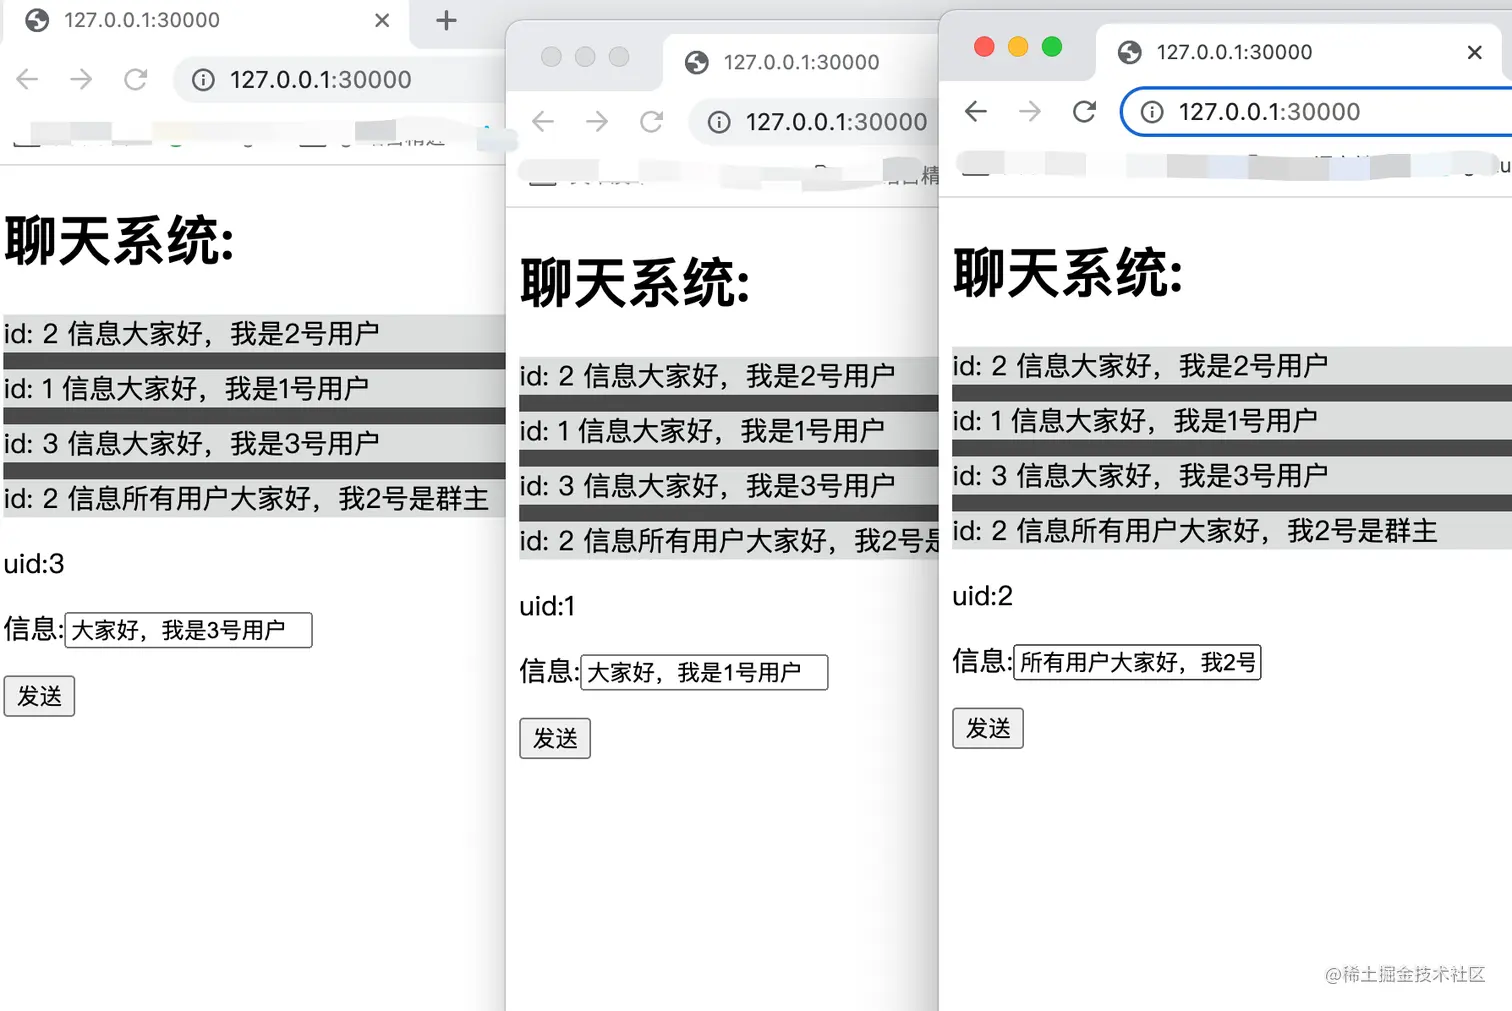Click the site info icon in the middle address bar
Viewport: 1512px width, 1011px height.
pyautogui.click(x=718, y=121)
